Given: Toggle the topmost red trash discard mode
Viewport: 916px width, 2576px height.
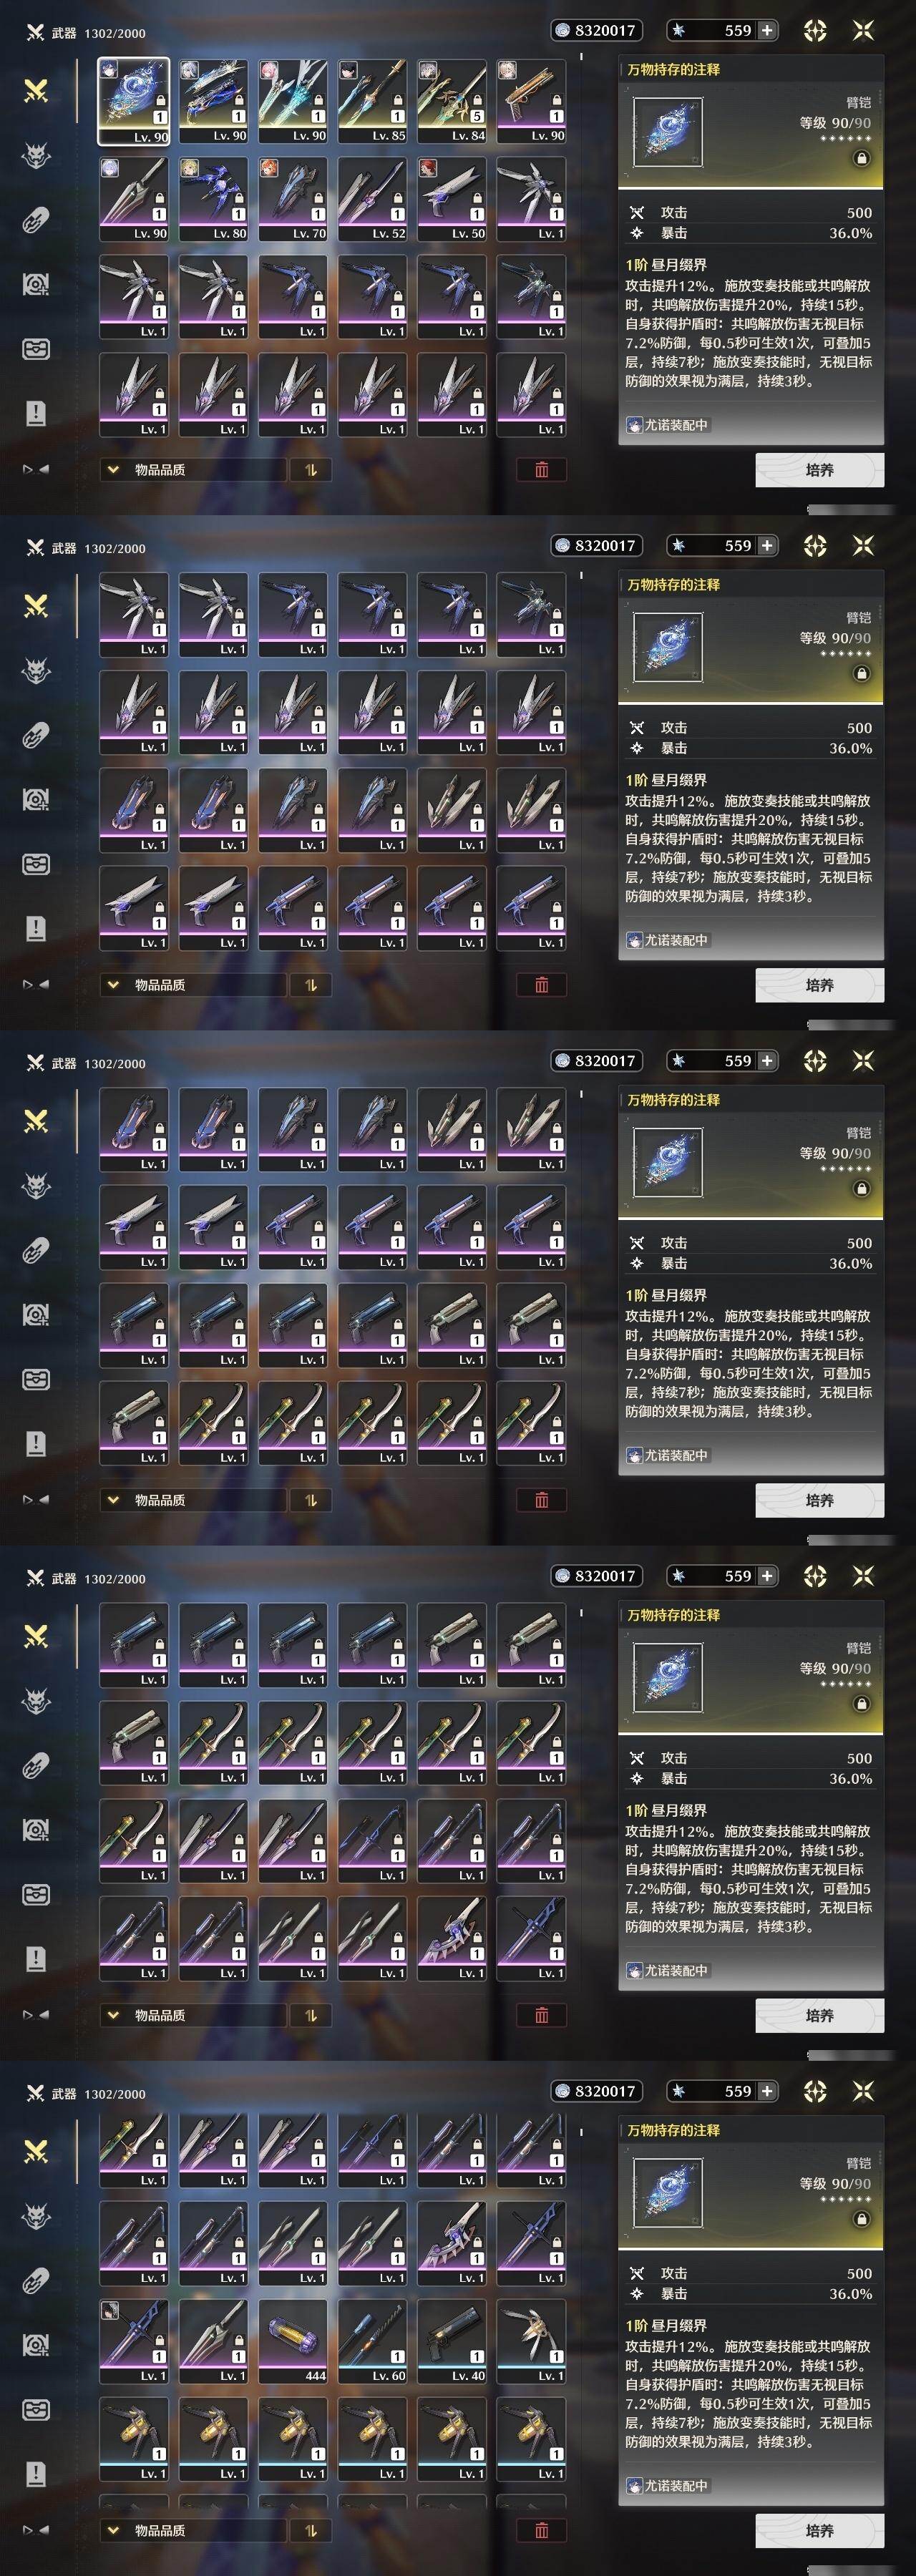Looking at the screenshot, I should (x=541, y=470).
